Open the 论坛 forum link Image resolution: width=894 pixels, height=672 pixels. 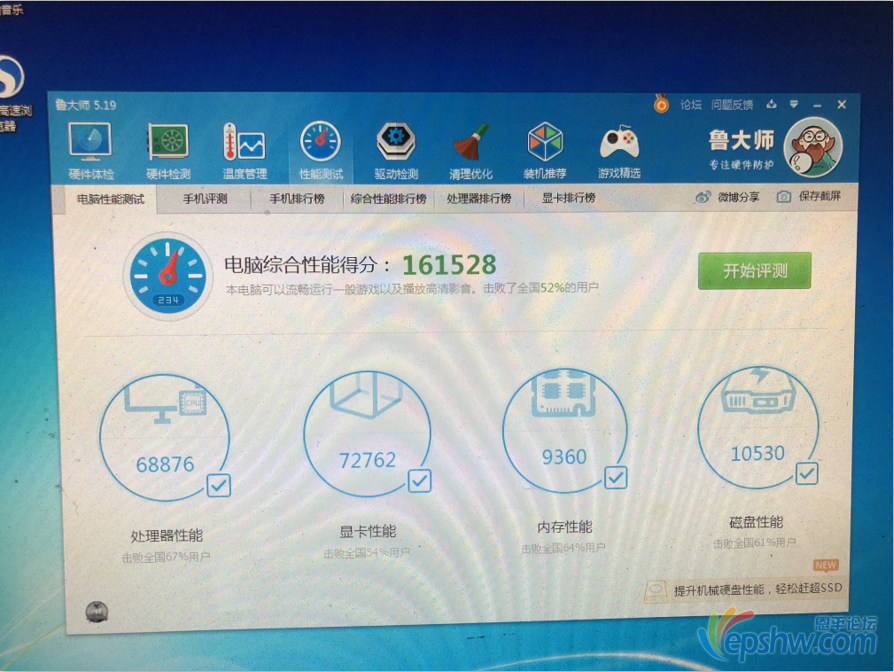pyautogui.click(x=690, y=105)
